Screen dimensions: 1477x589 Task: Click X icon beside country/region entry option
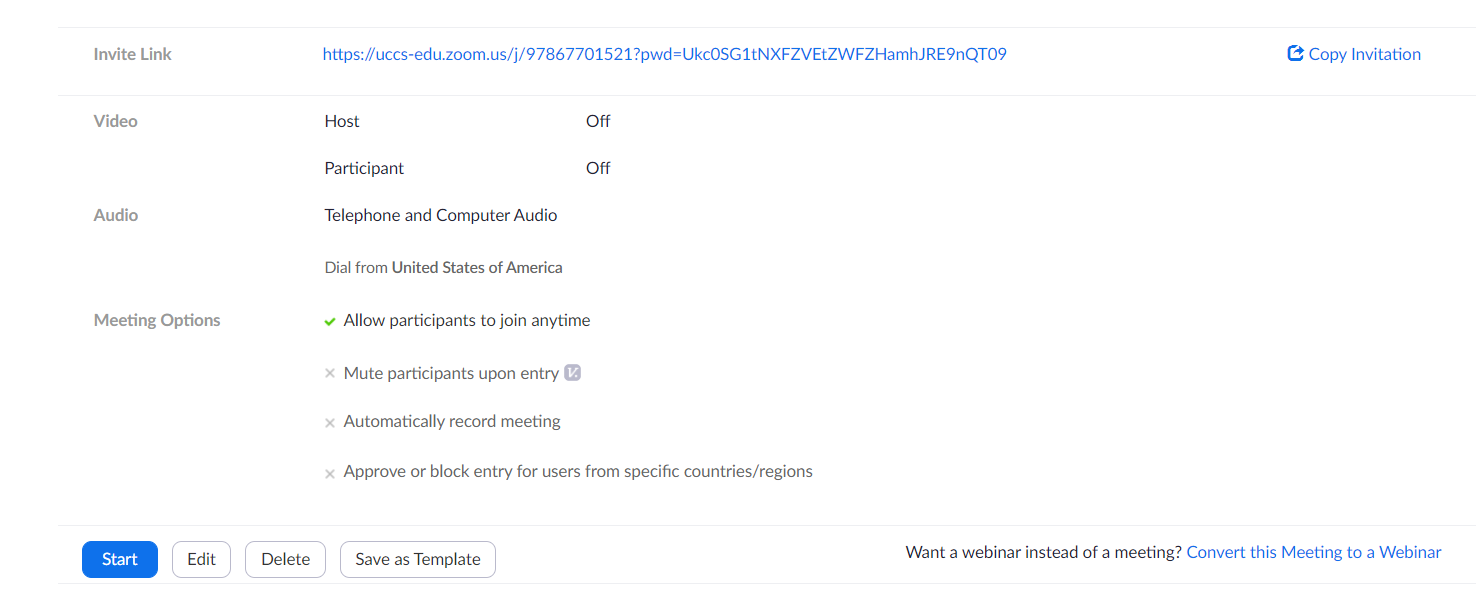pyautogui.click(x=329, y=474)
